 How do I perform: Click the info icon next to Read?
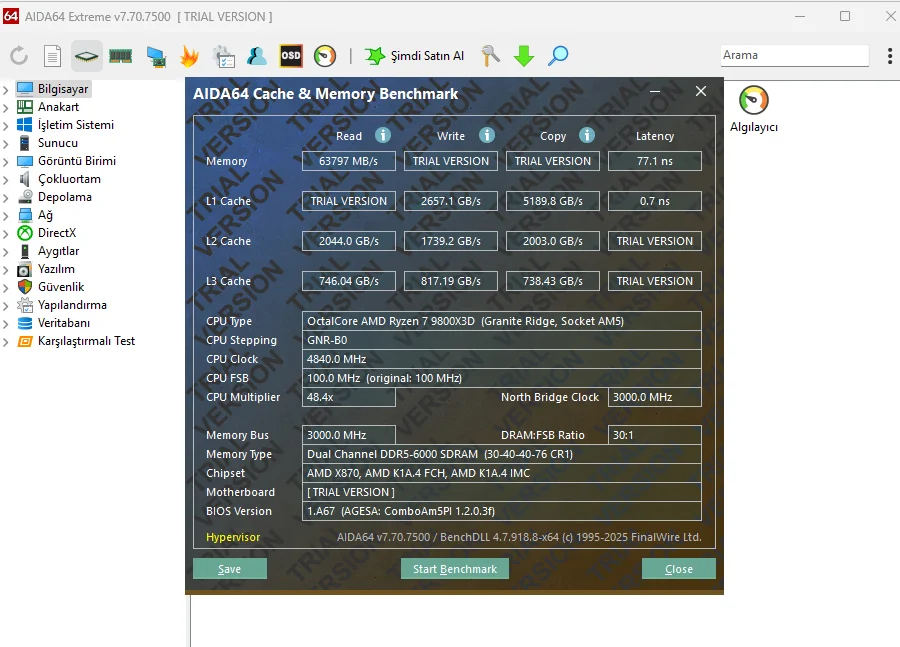point(382,135)
